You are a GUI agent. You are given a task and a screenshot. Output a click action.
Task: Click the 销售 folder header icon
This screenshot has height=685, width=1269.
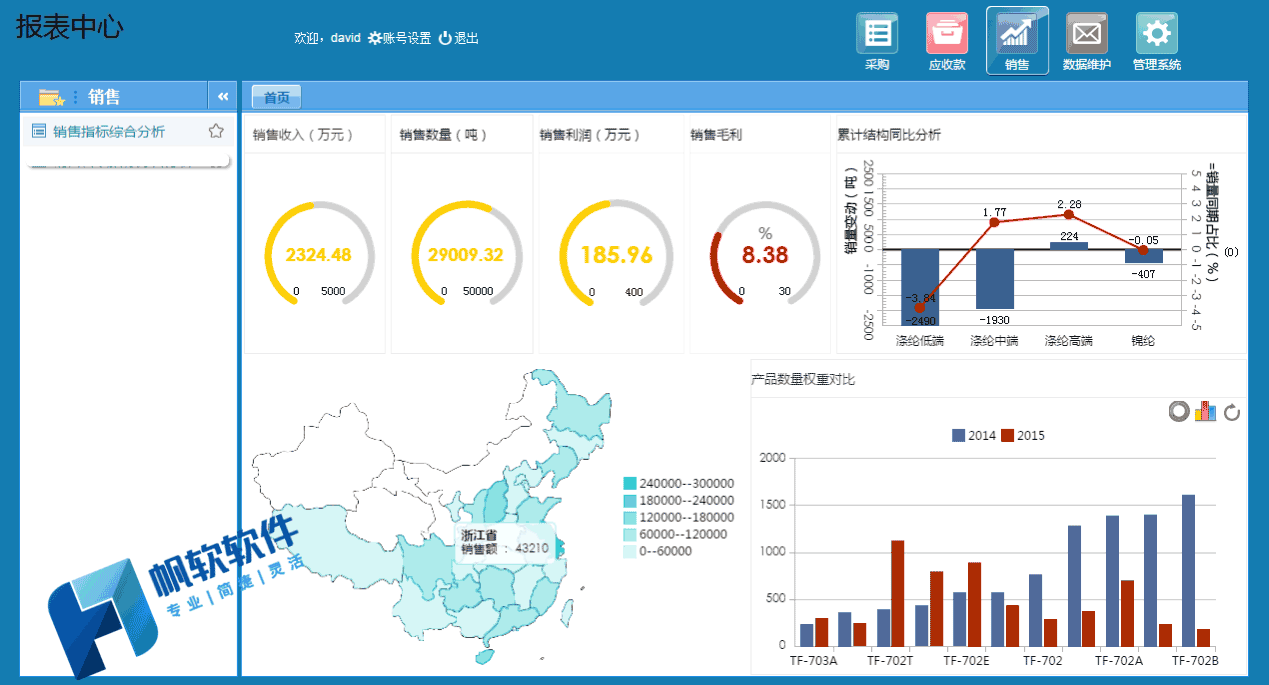[x=51, y=97]
